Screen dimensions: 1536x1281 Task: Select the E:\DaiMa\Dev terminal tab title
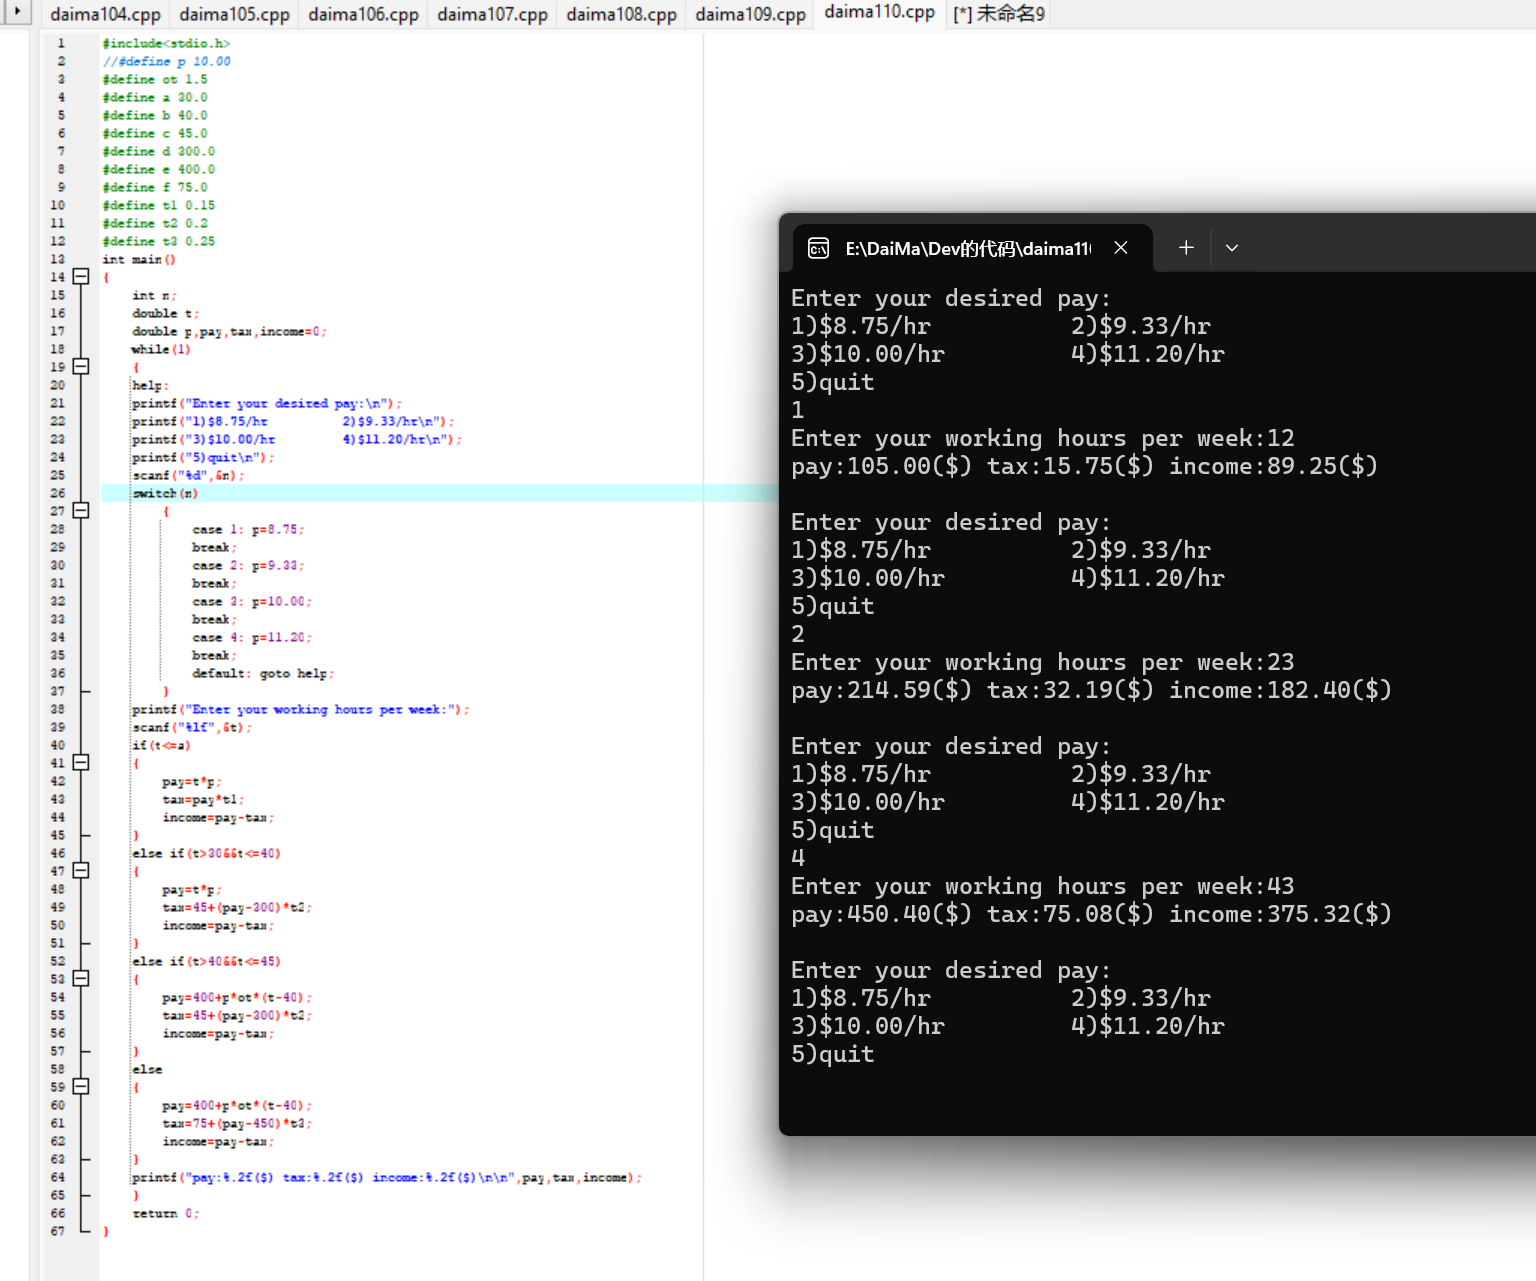(968, 249)
